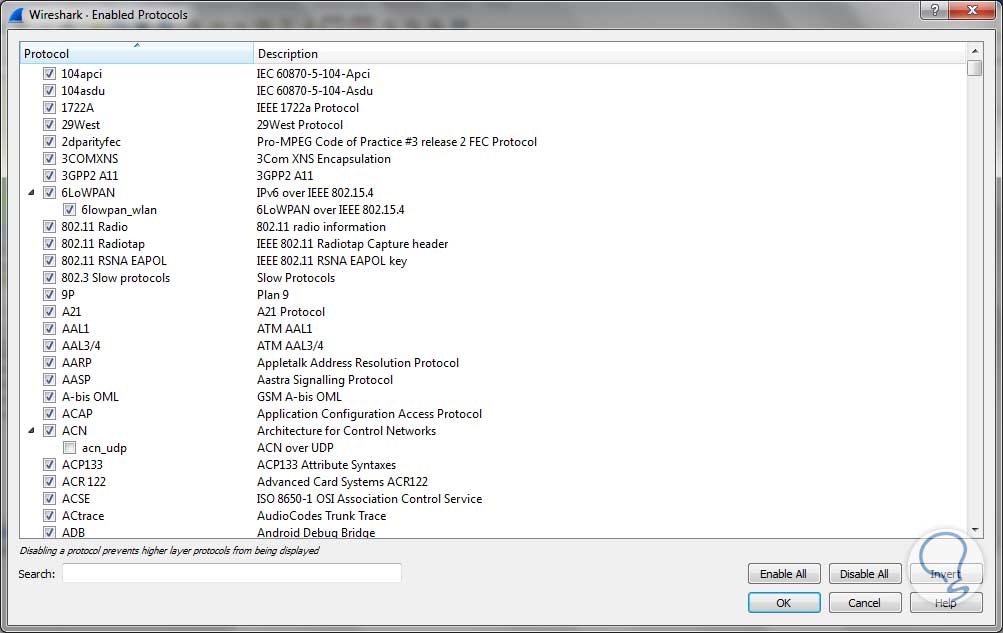This screenshot has height=633, width=1003.
Task: Uncheck the AARP protocol checkbox
Action: pyautogui.click(x=49, y=363)
